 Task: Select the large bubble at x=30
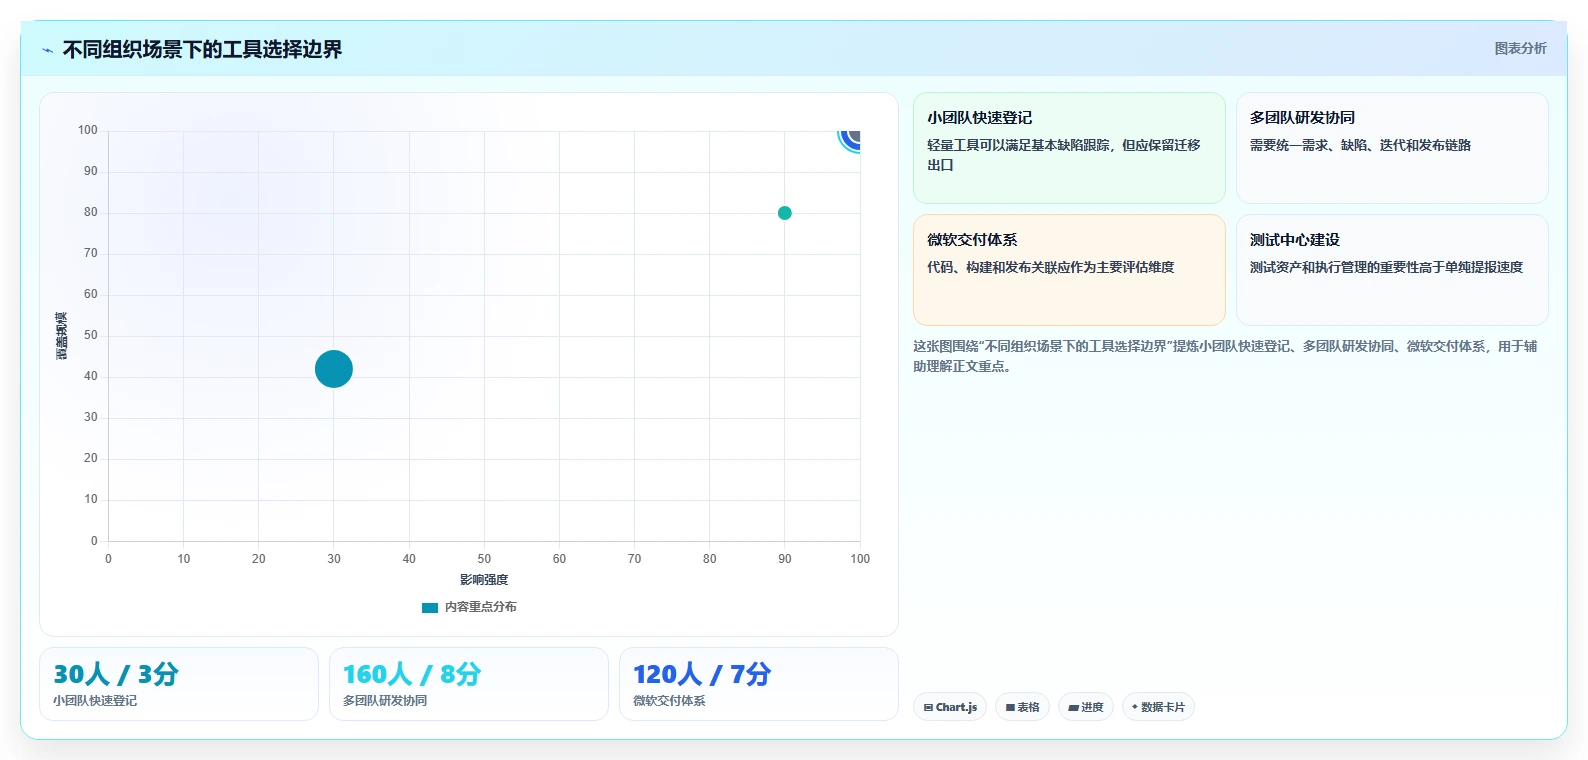coord(334,369)
